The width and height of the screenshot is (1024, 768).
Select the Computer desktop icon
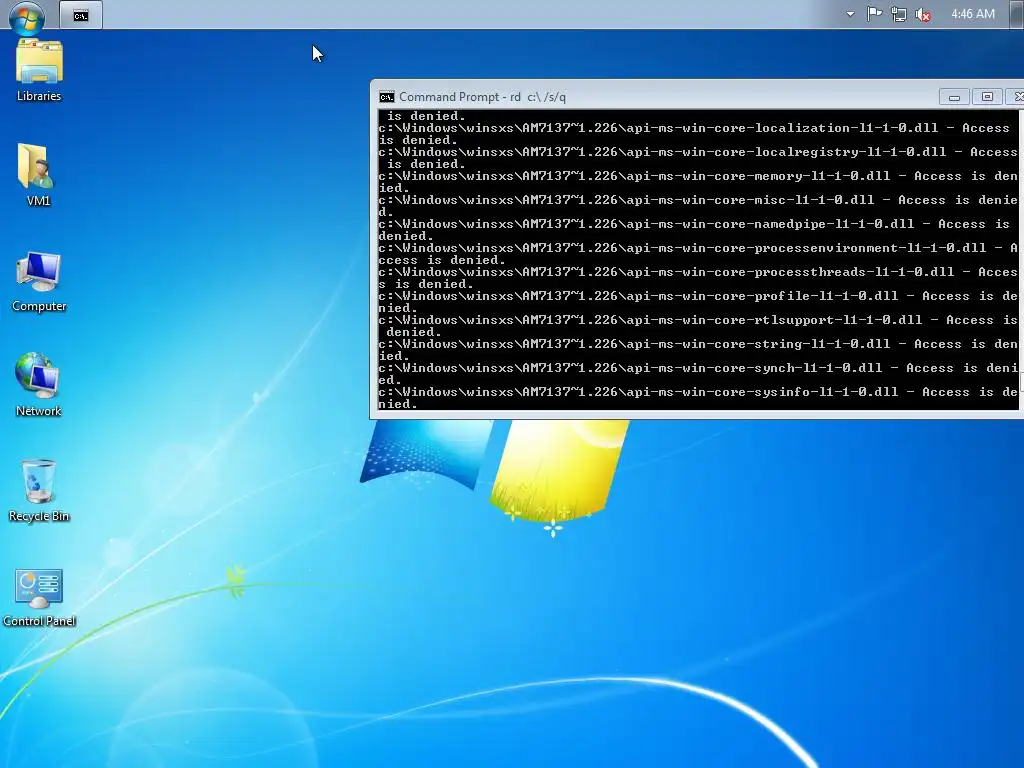click(39, 281)
